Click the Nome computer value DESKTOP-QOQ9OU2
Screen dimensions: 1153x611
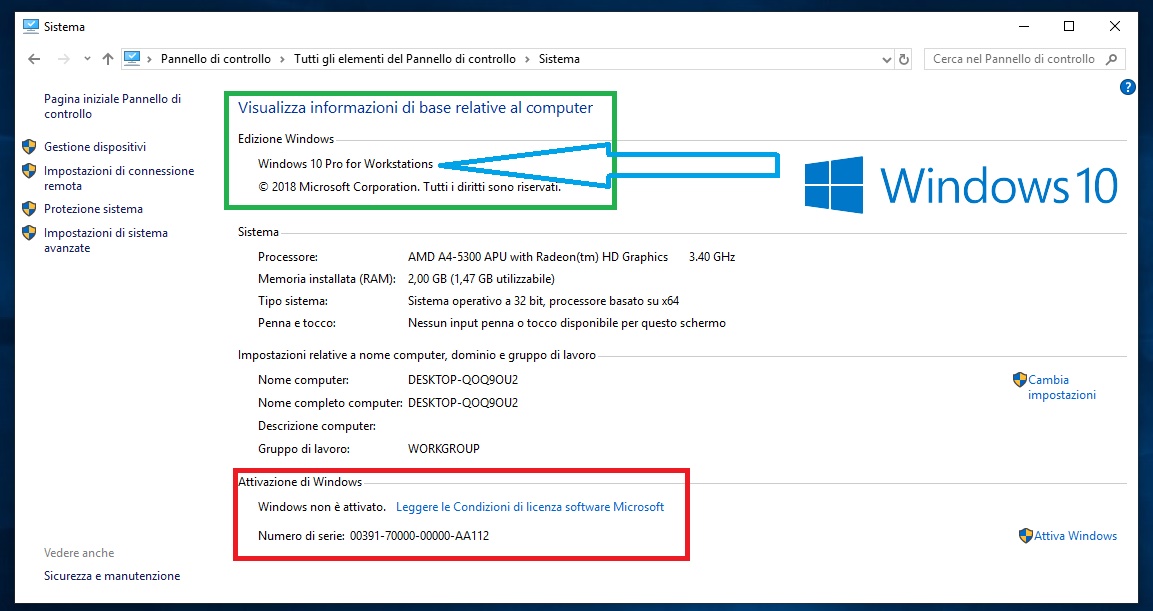click(x=463, y=380)
